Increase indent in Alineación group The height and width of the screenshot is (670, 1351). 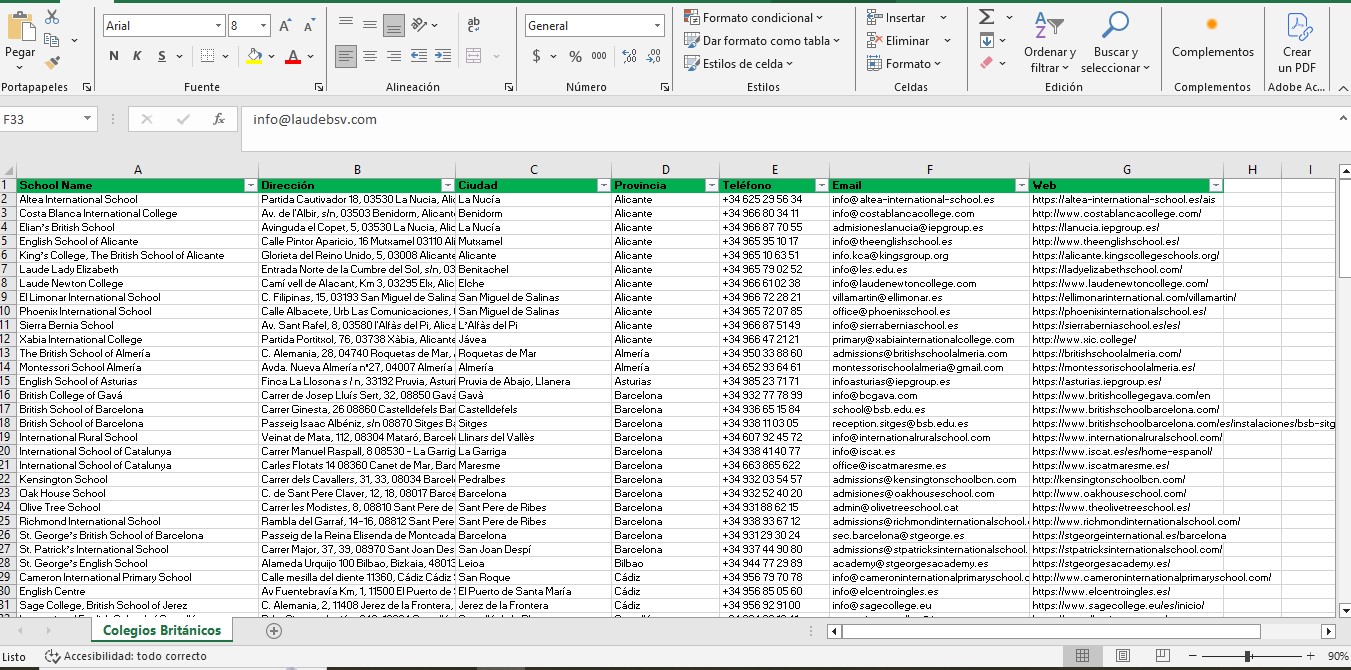click(445, 56)
